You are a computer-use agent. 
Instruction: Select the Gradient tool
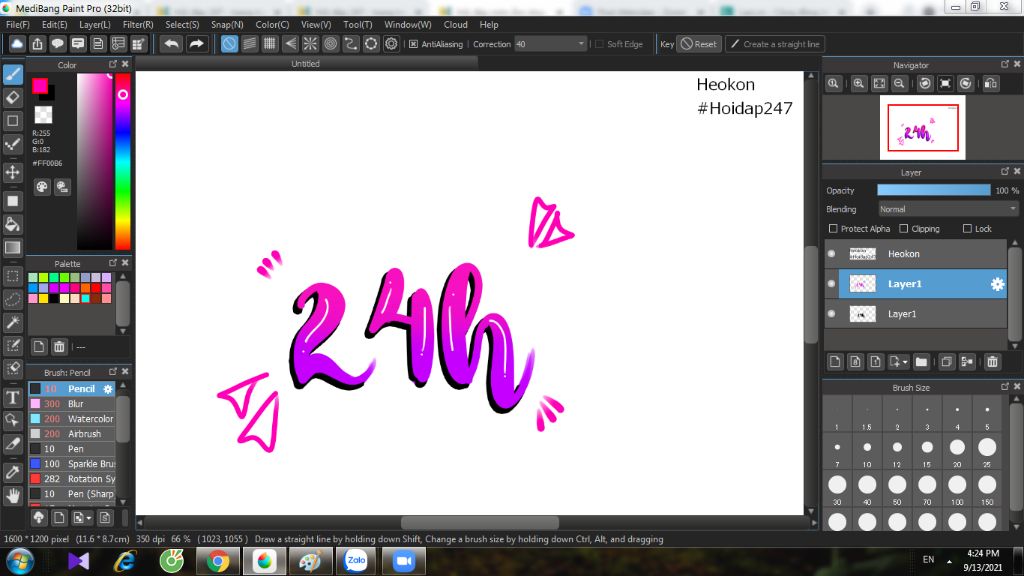click(13, 248)
